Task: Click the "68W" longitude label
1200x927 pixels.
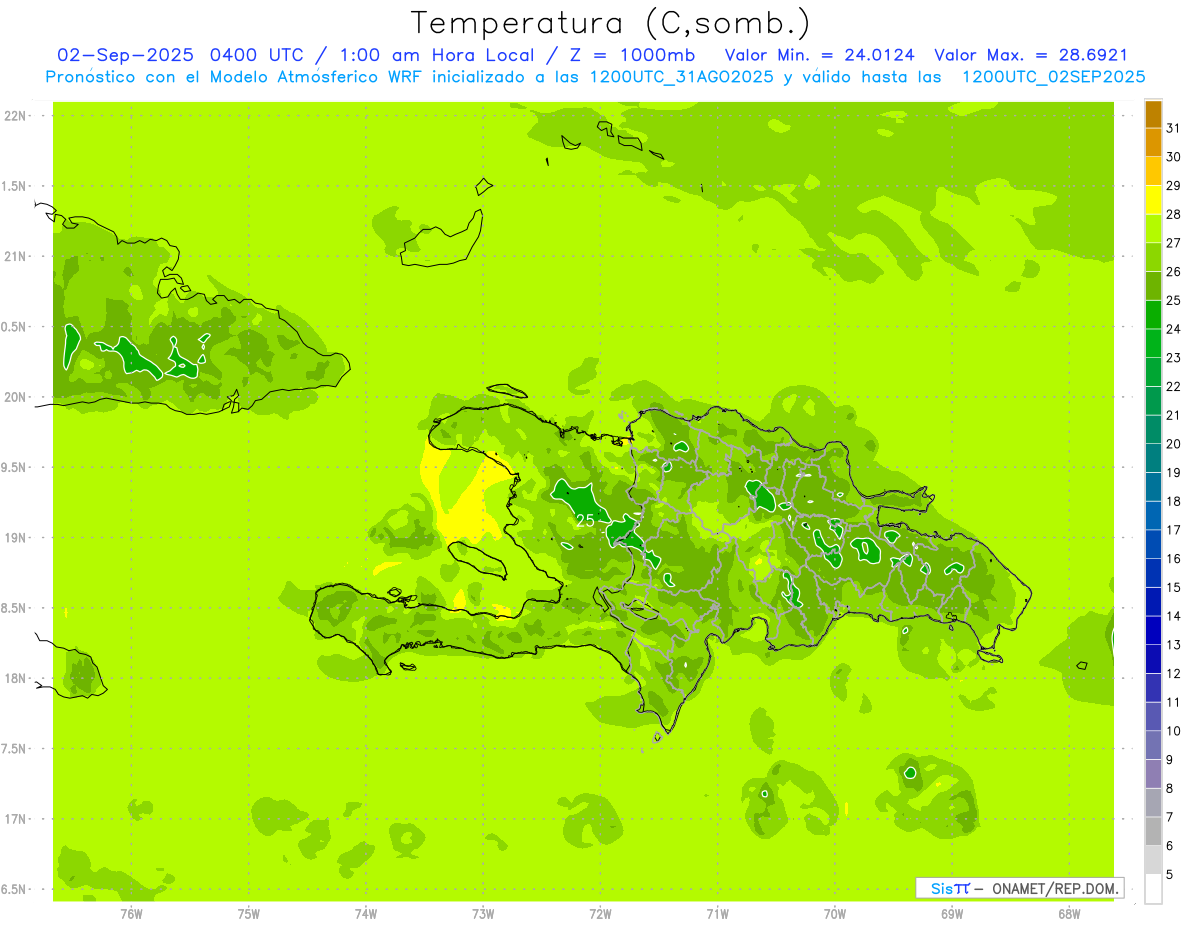Action: coord(1069,913)
